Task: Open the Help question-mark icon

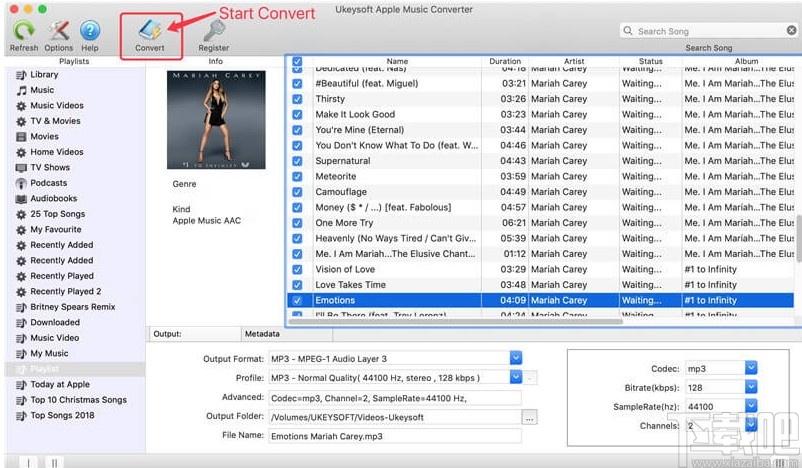Action: 90,31
